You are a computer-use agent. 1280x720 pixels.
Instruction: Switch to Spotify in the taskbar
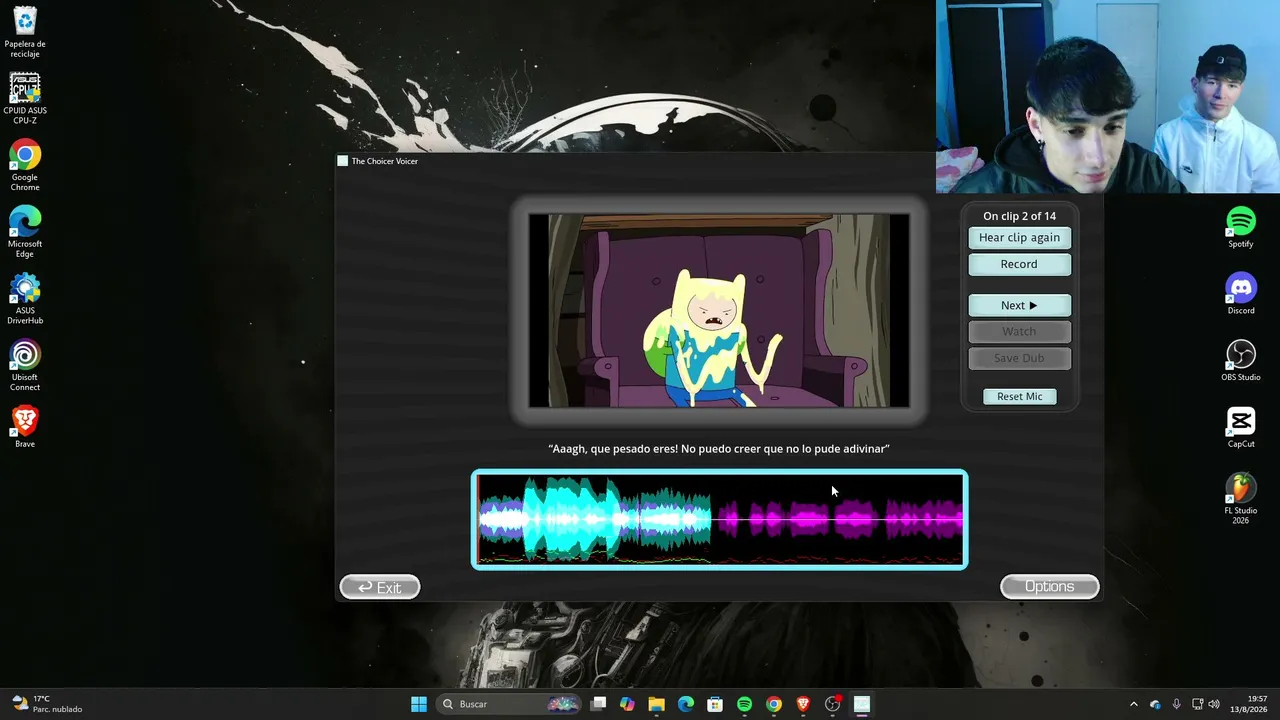click(744, 704)
